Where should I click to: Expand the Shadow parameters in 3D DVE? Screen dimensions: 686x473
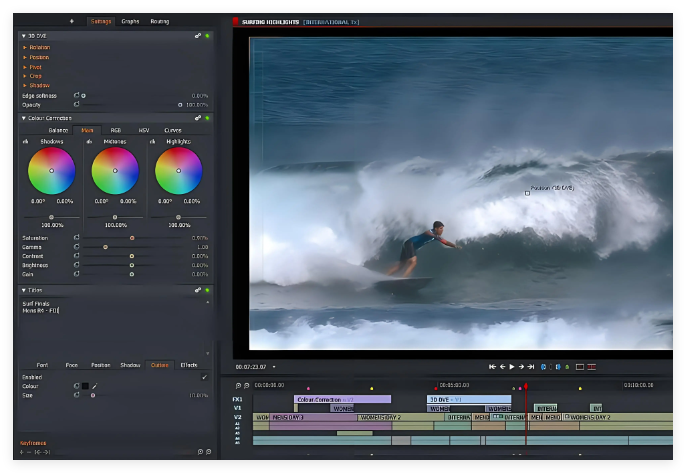(x=25, y=85)
